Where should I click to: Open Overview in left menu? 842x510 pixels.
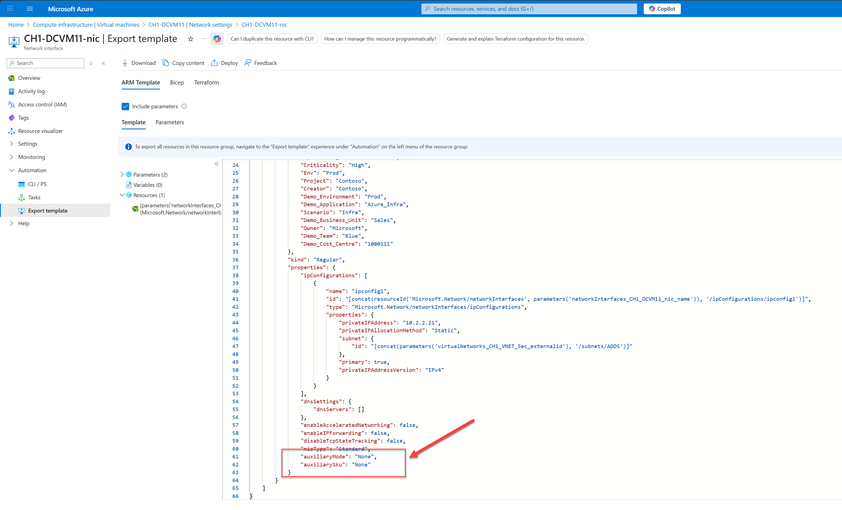29,78
